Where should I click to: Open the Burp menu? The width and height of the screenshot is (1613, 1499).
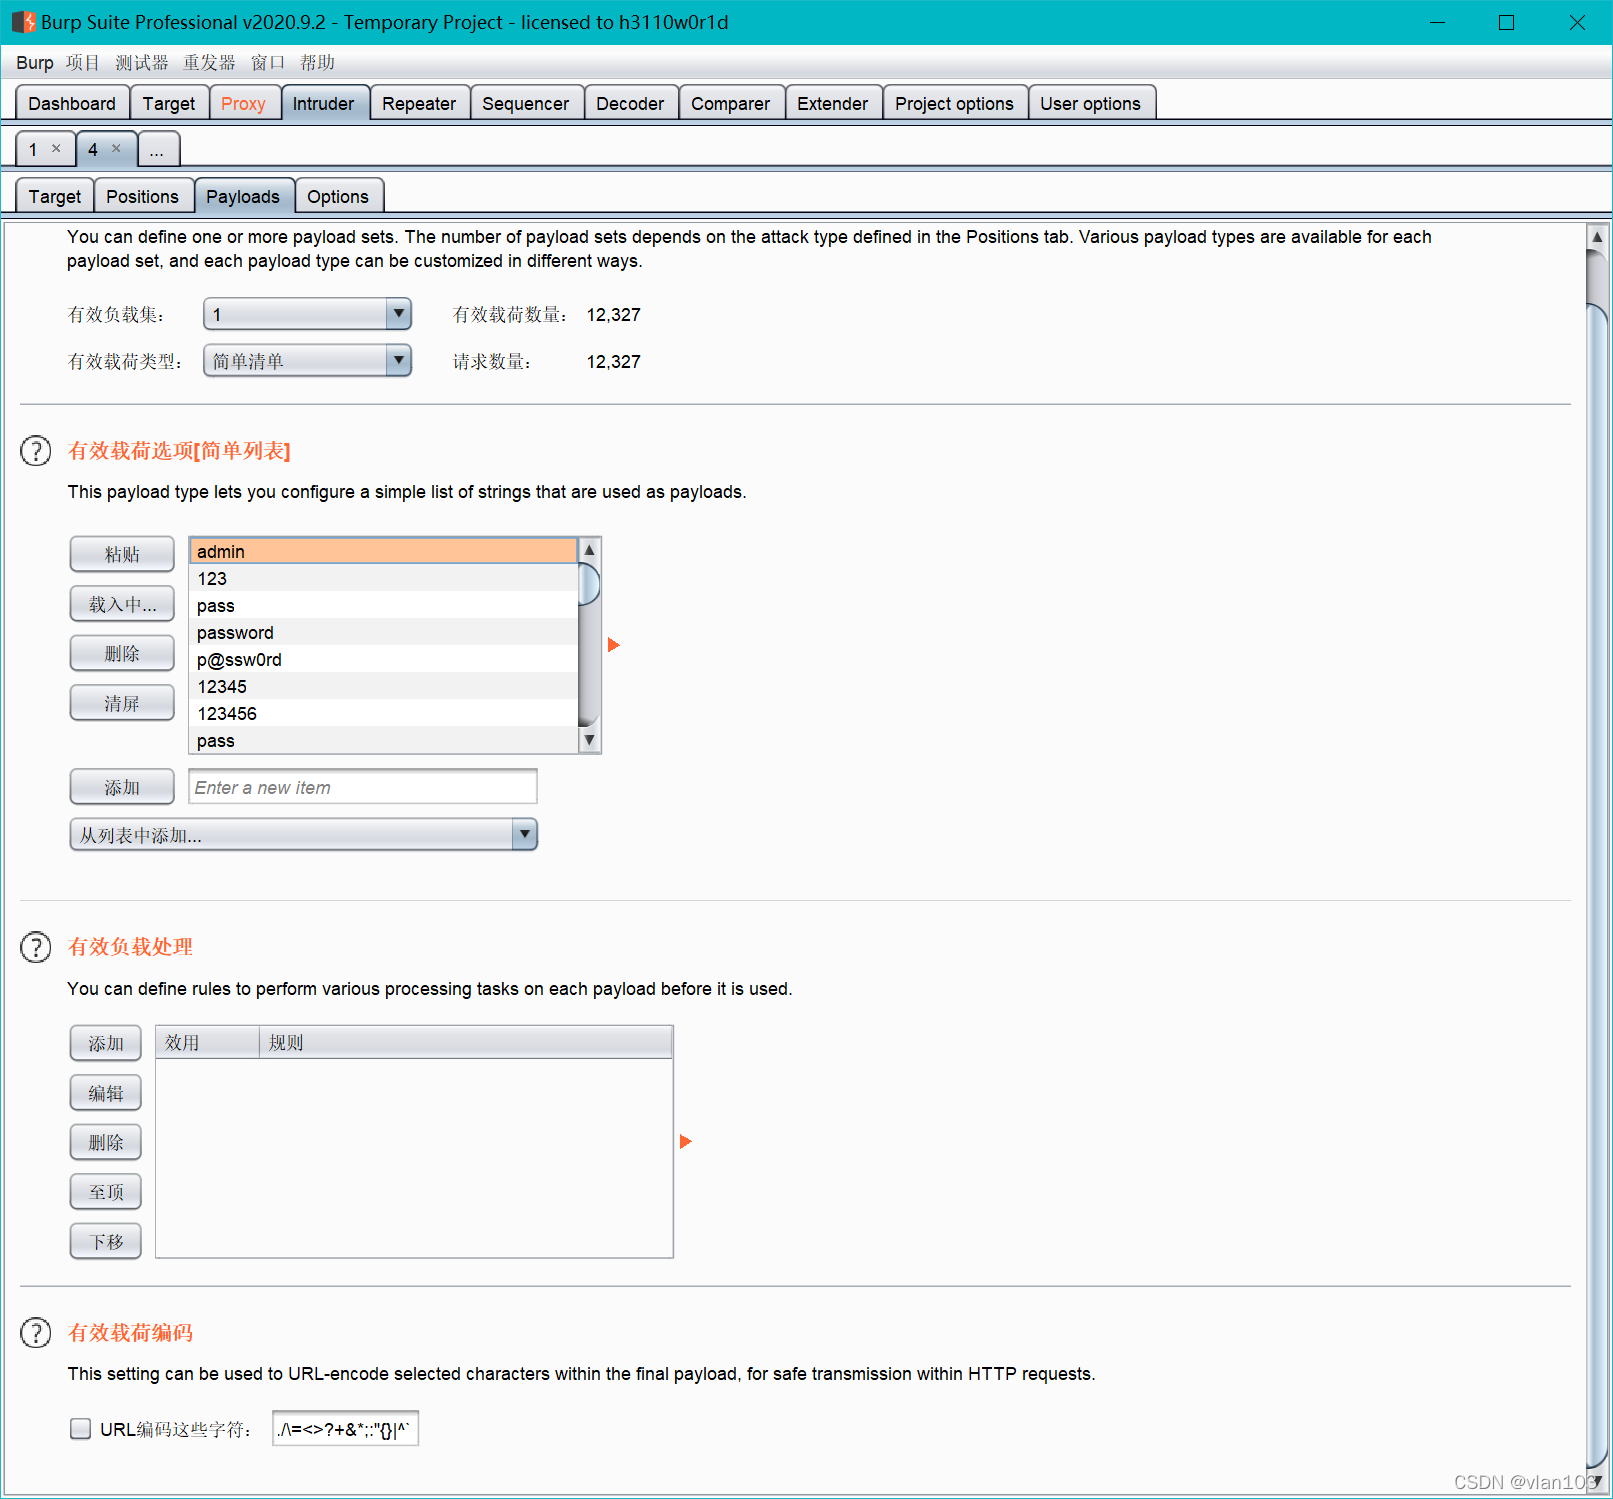tap(35, 62)
